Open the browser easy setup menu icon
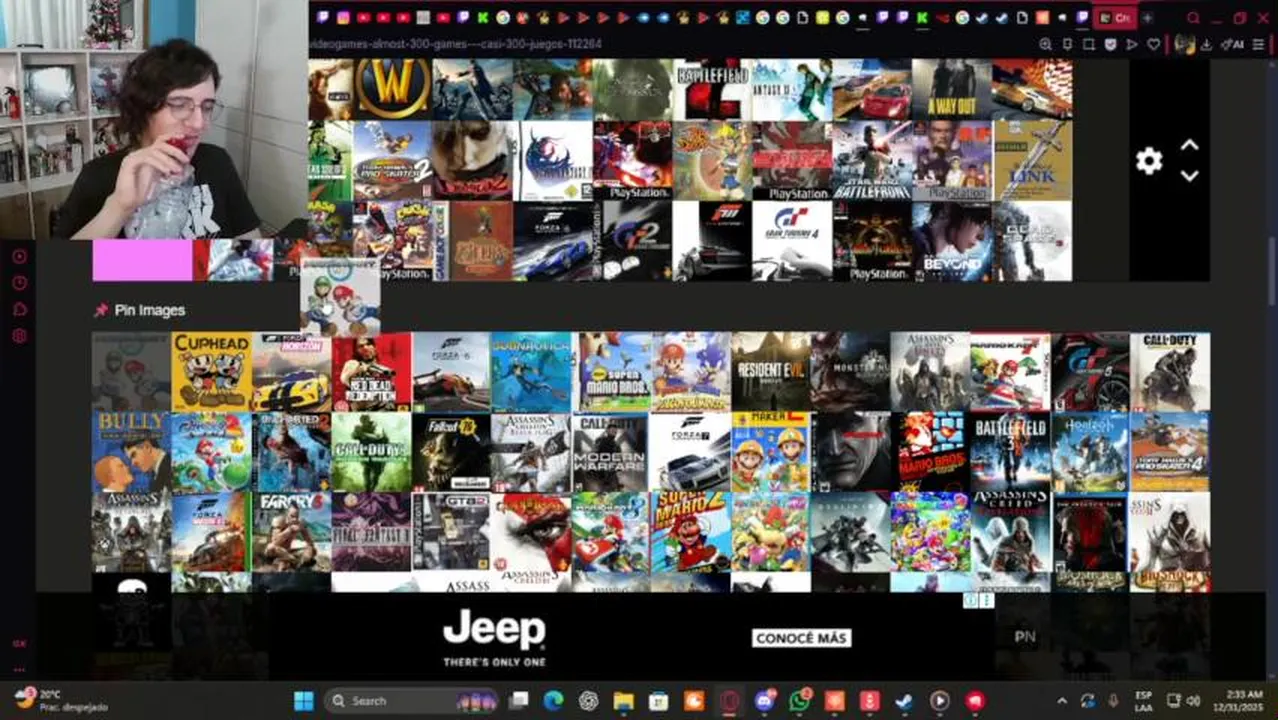The height and width of the screenshot is (720, 1278). point(1258,44)
